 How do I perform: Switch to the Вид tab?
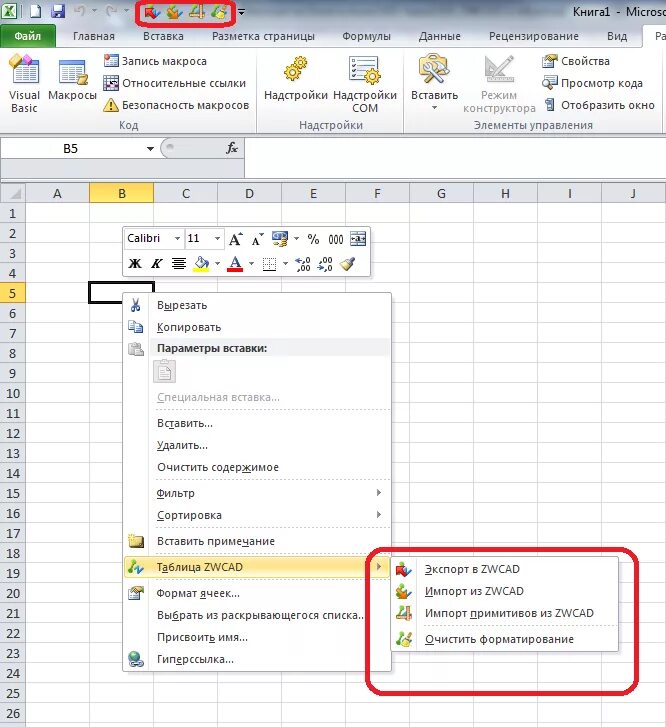[x=617, y=36]
